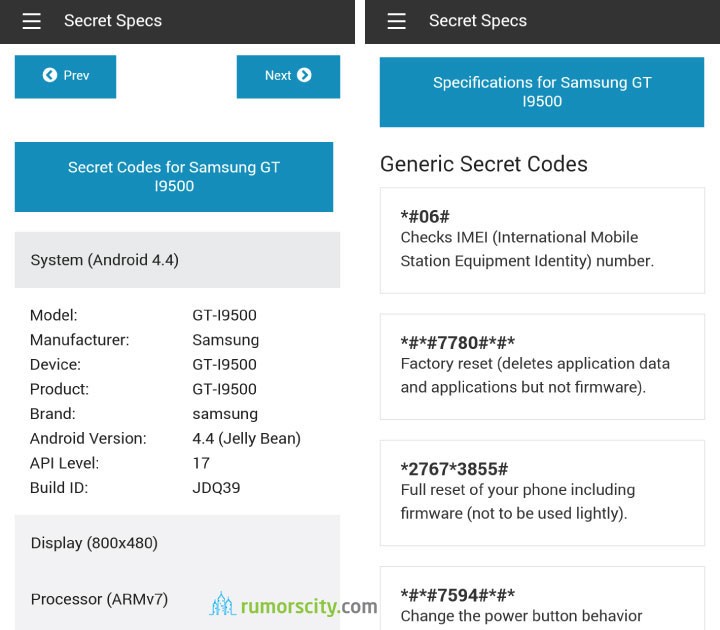Open the left screen hamburger menu
Screen dimensions: 720x630
tap(32, 21)
